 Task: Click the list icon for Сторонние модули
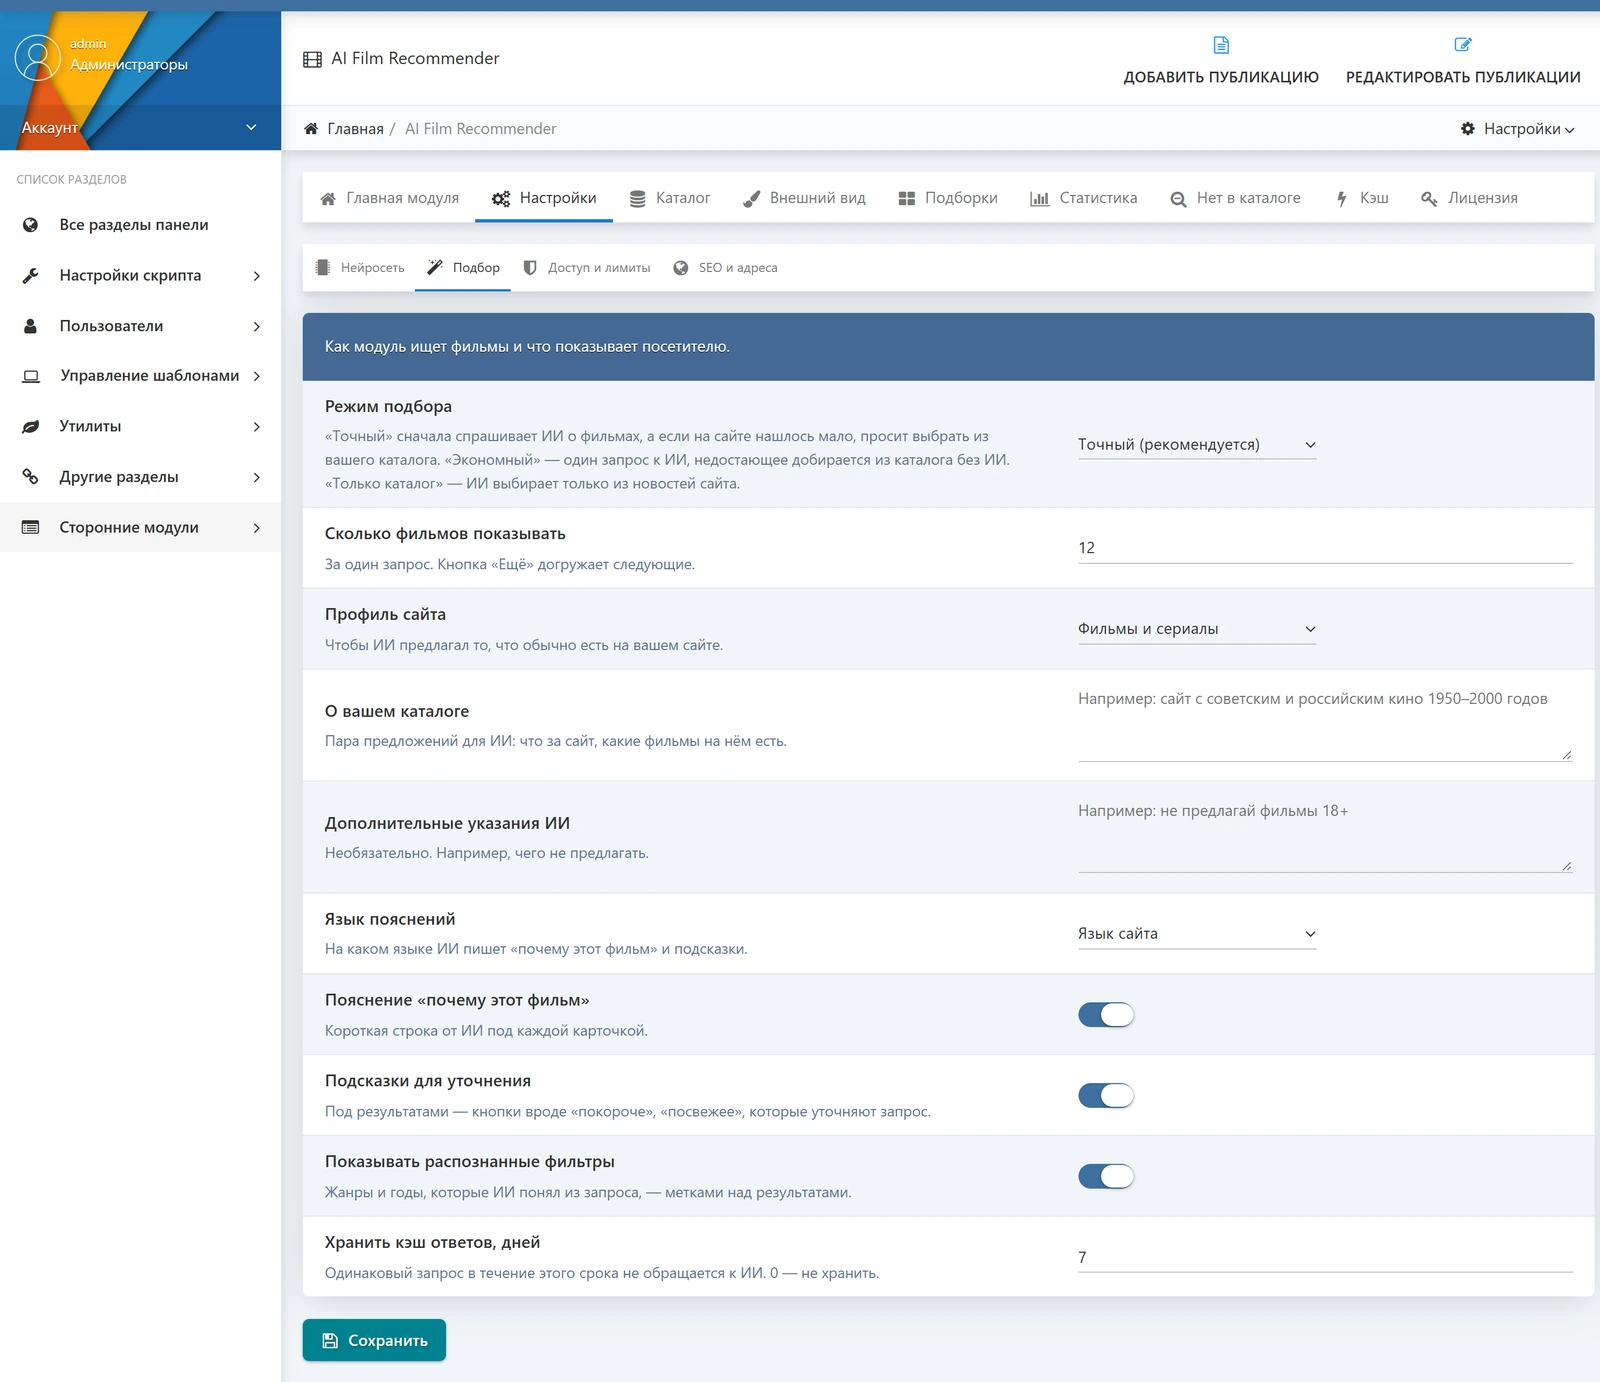coord(31,527)
